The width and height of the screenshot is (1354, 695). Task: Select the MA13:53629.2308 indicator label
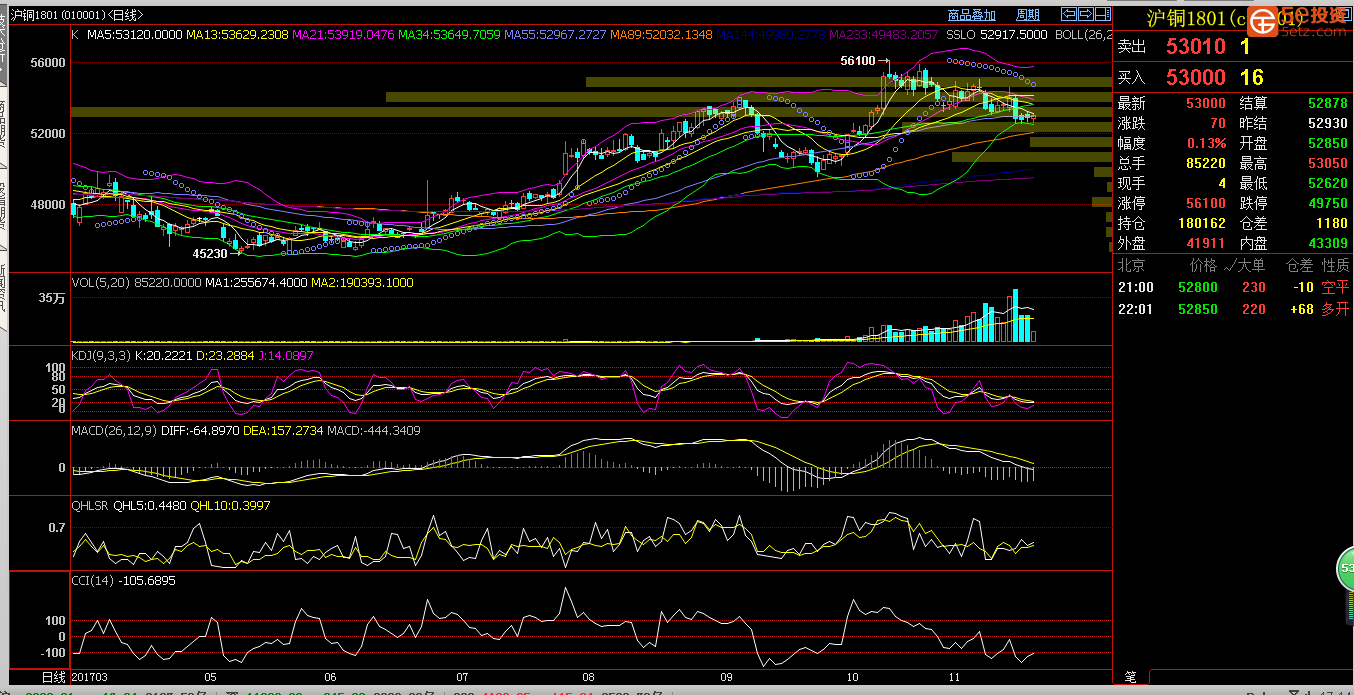pyautogui.click(x=238, y=34)
